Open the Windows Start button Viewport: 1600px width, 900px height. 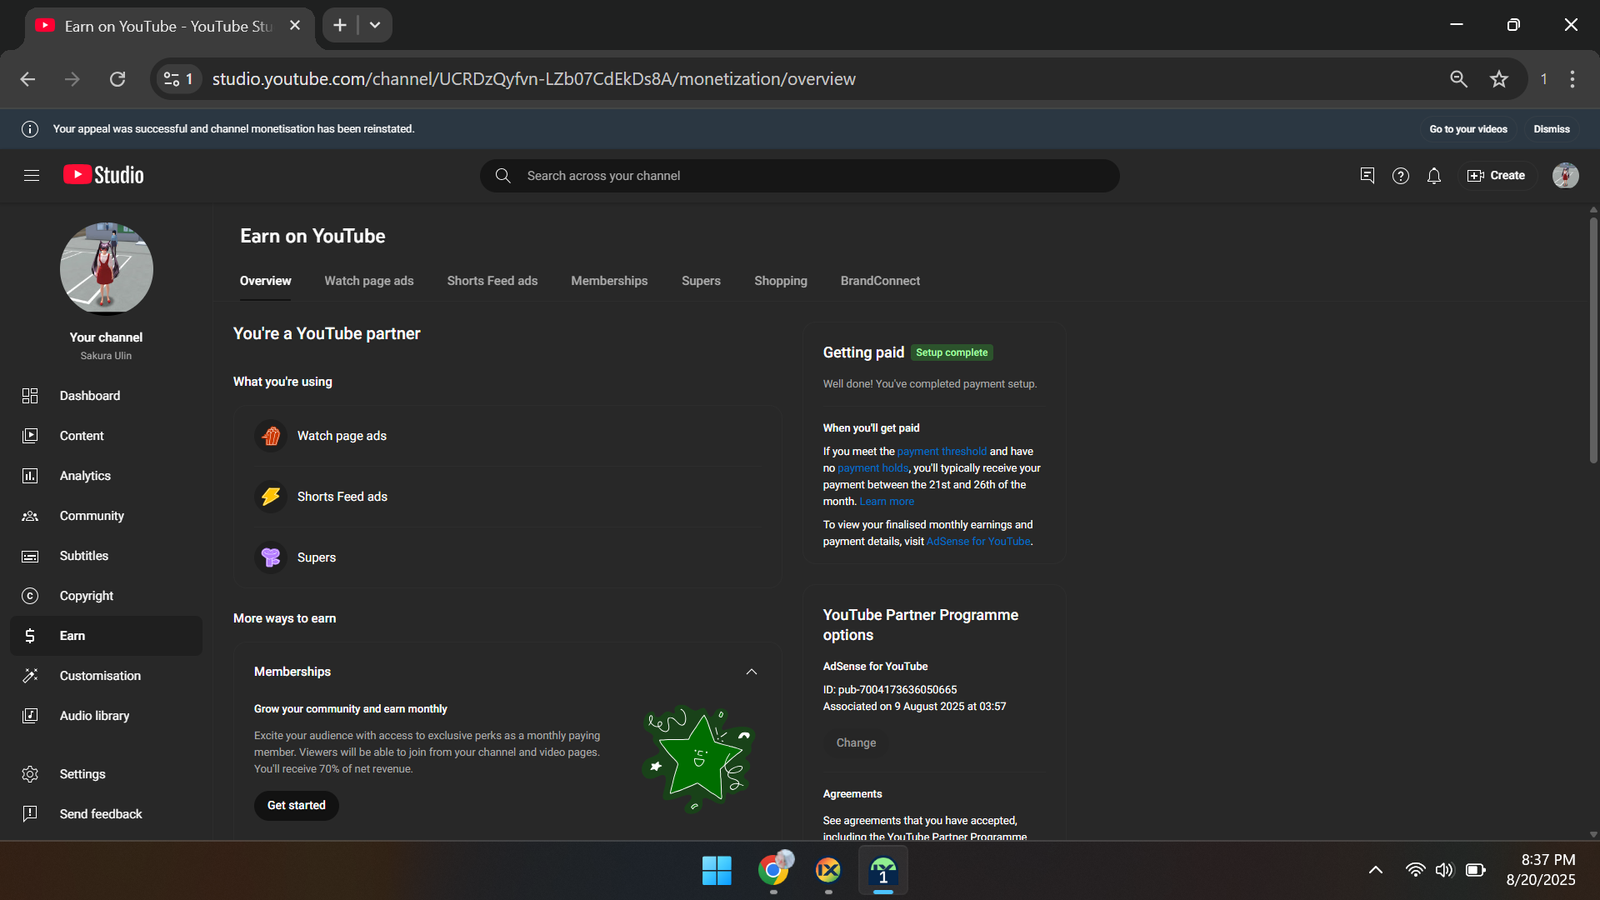[717, 870]
